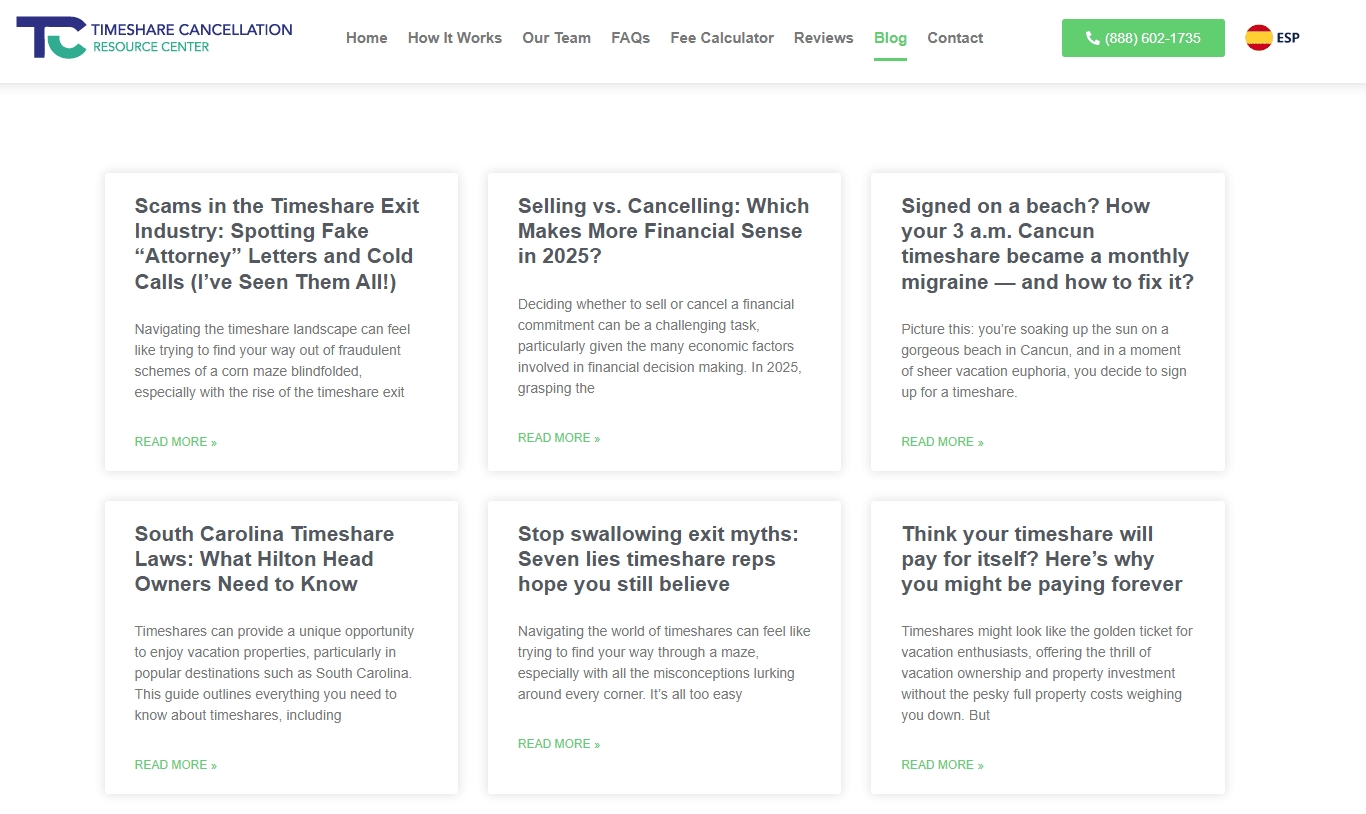Click the Stop swallowing exit myths headline
The width and height of the screenshot is (1366, 814).
click(658, 559)
